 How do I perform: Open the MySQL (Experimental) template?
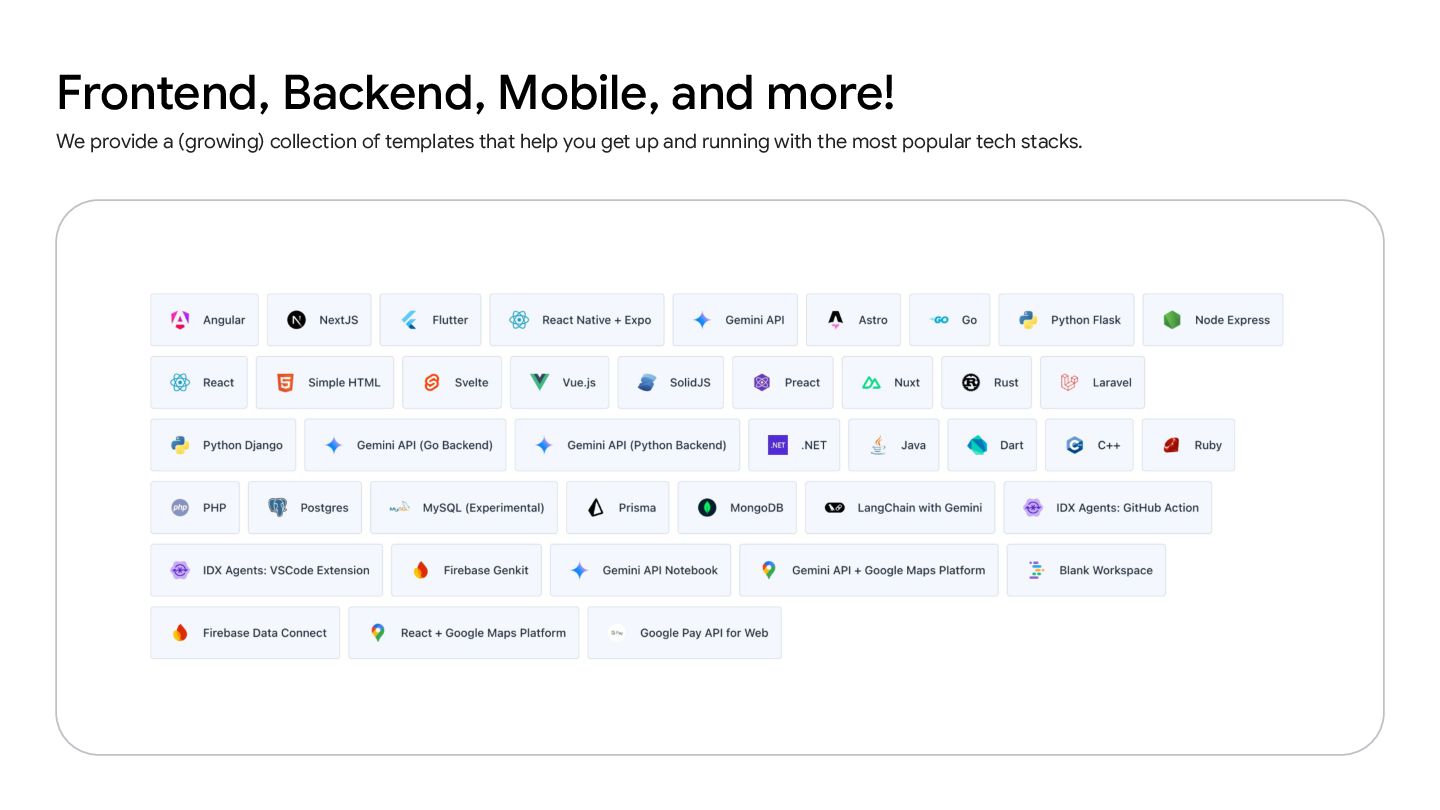[x=464, y=507]
